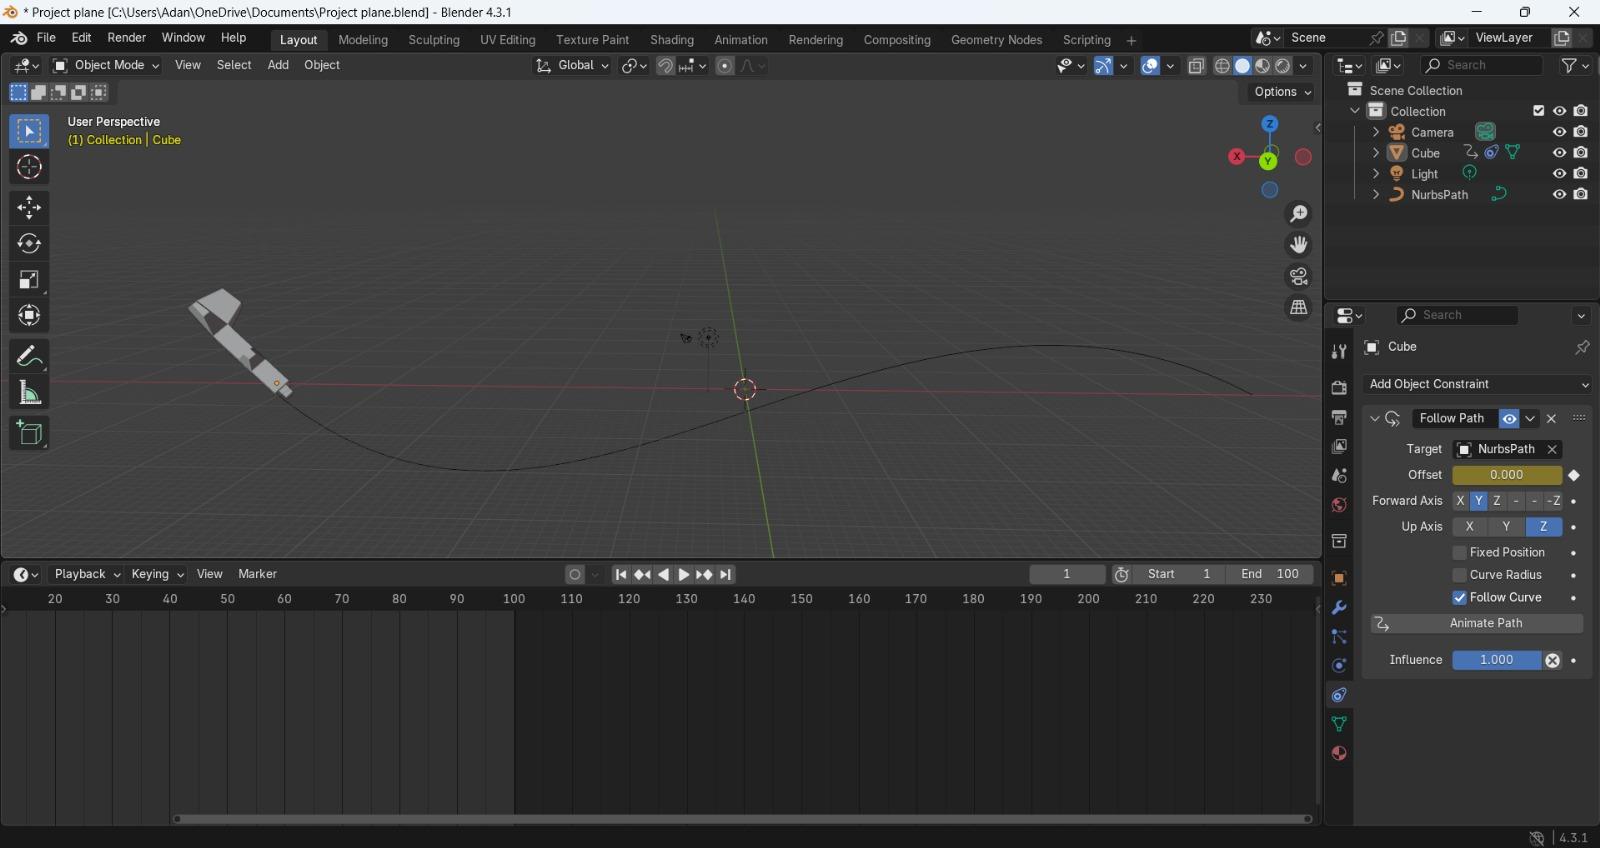
Task: Hide the Camera in viewport
Action: point(1559,132)
